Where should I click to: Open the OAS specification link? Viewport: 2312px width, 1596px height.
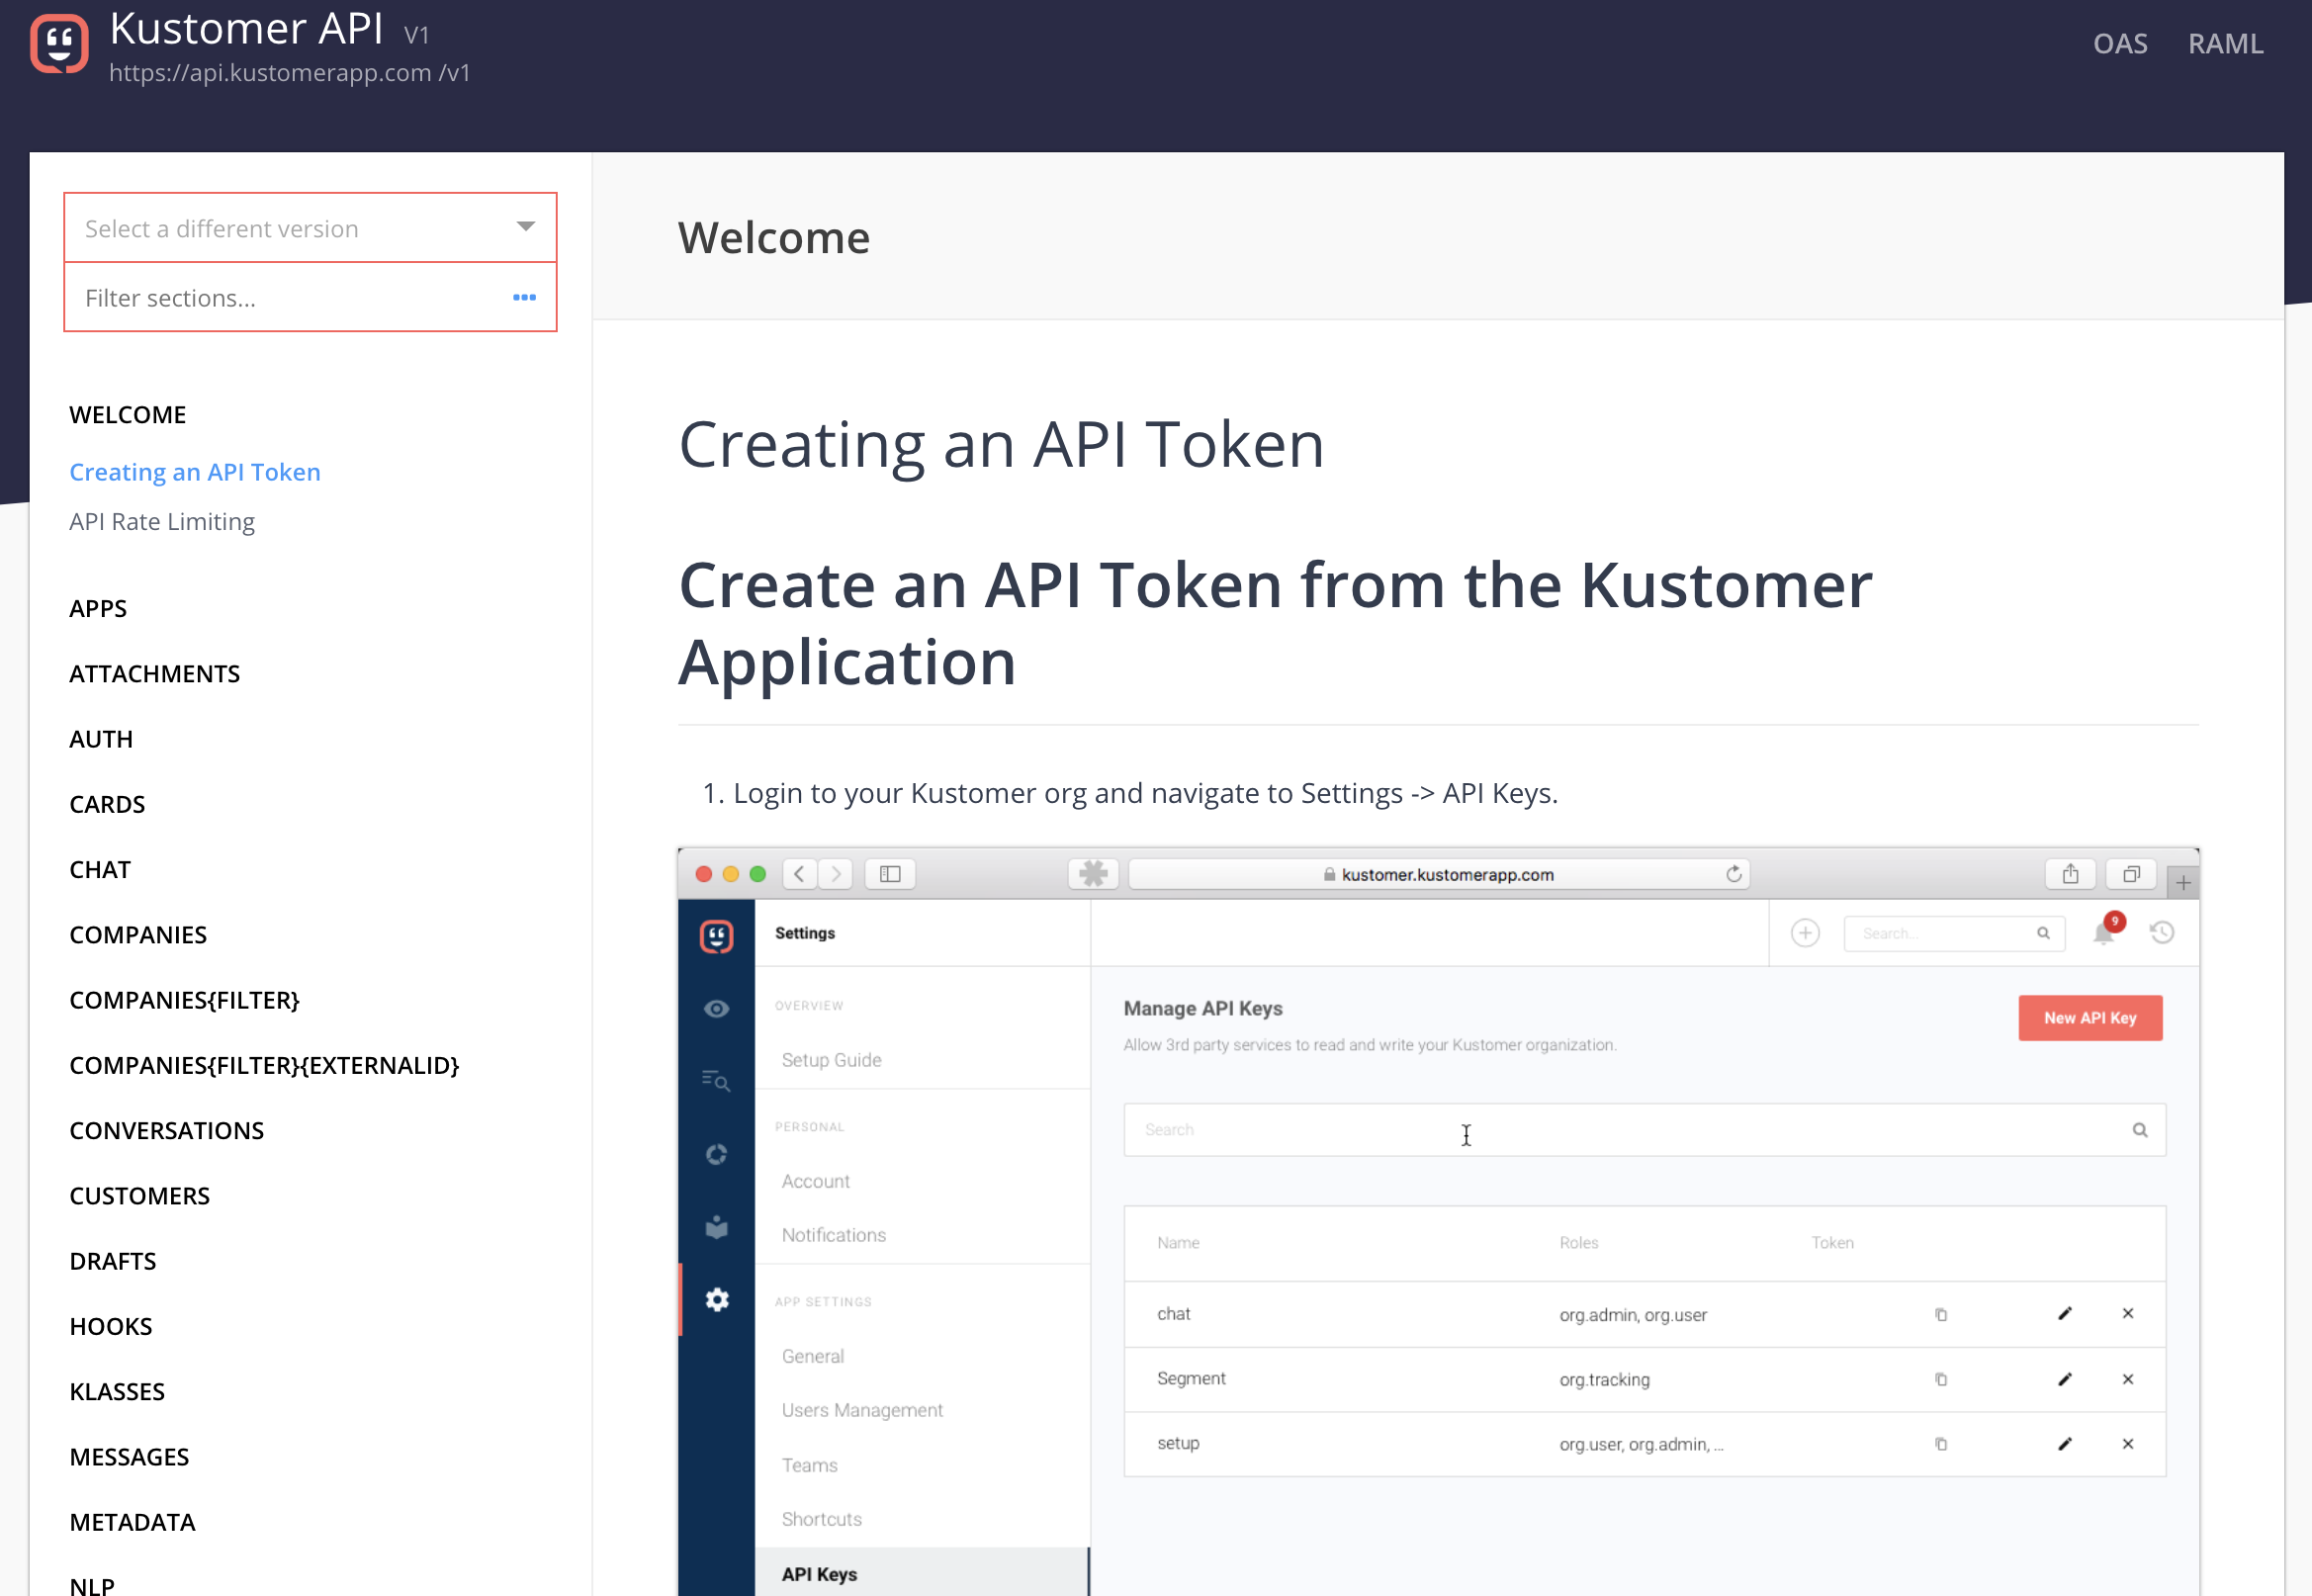coord(2120,44)
